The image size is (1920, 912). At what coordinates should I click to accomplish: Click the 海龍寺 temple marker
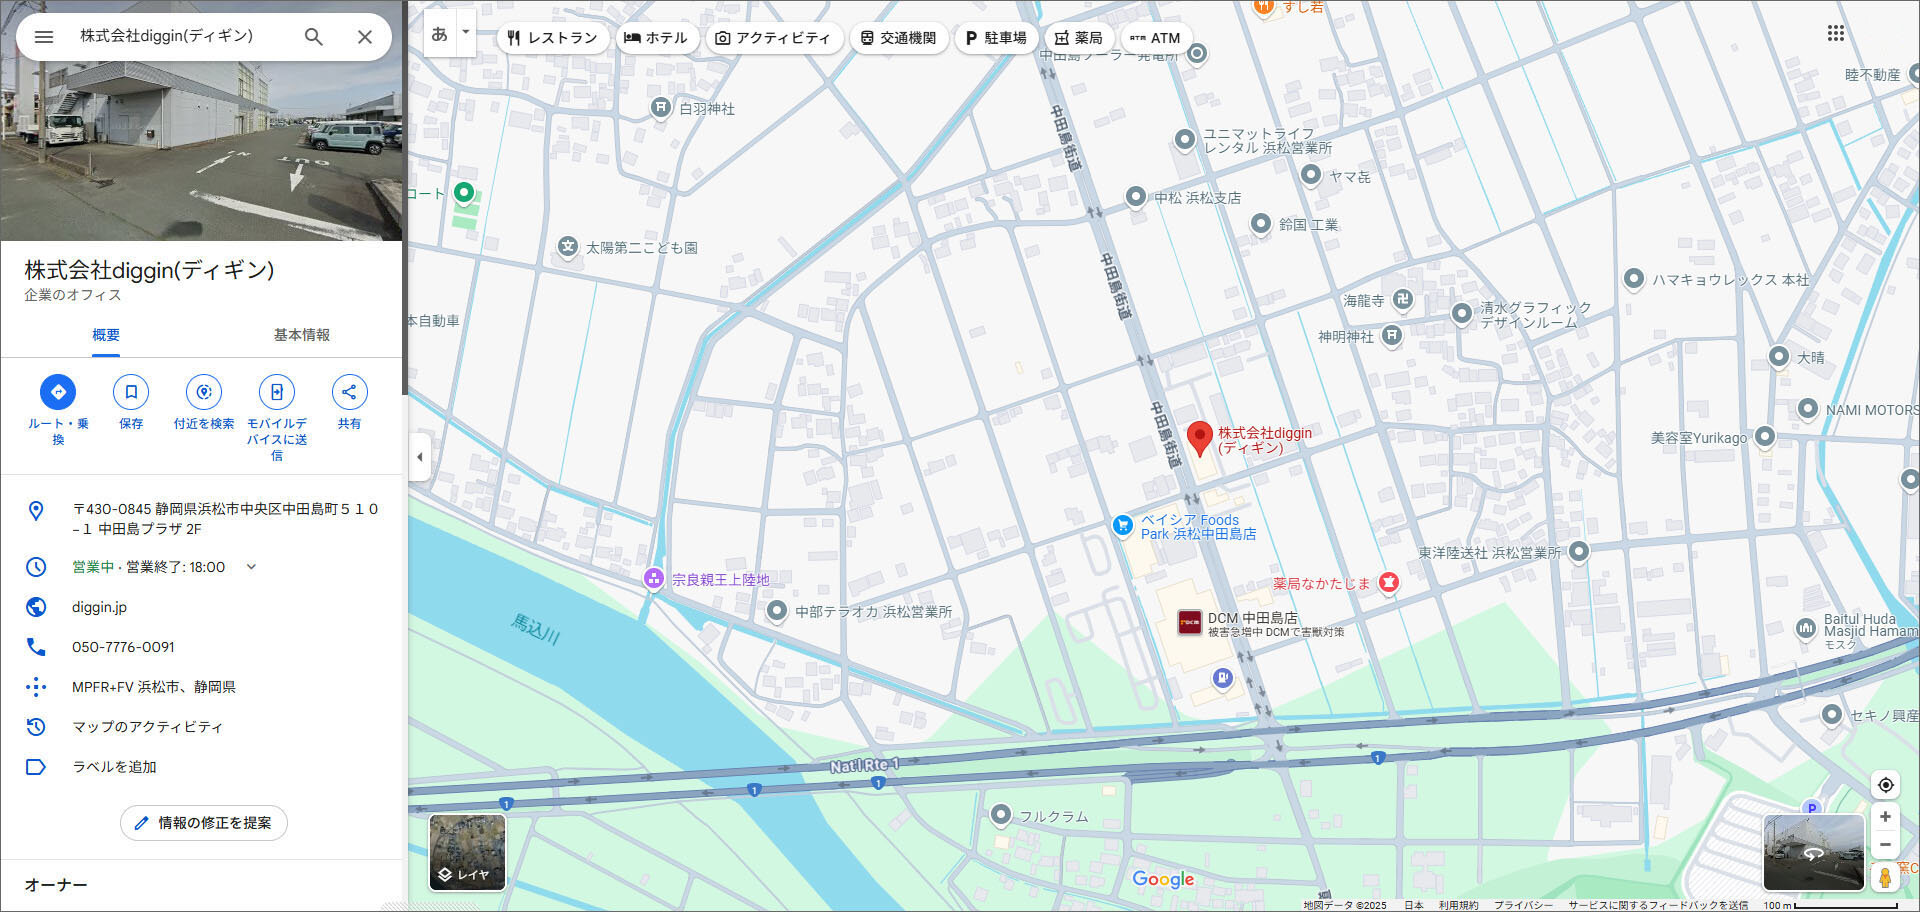1403,299
